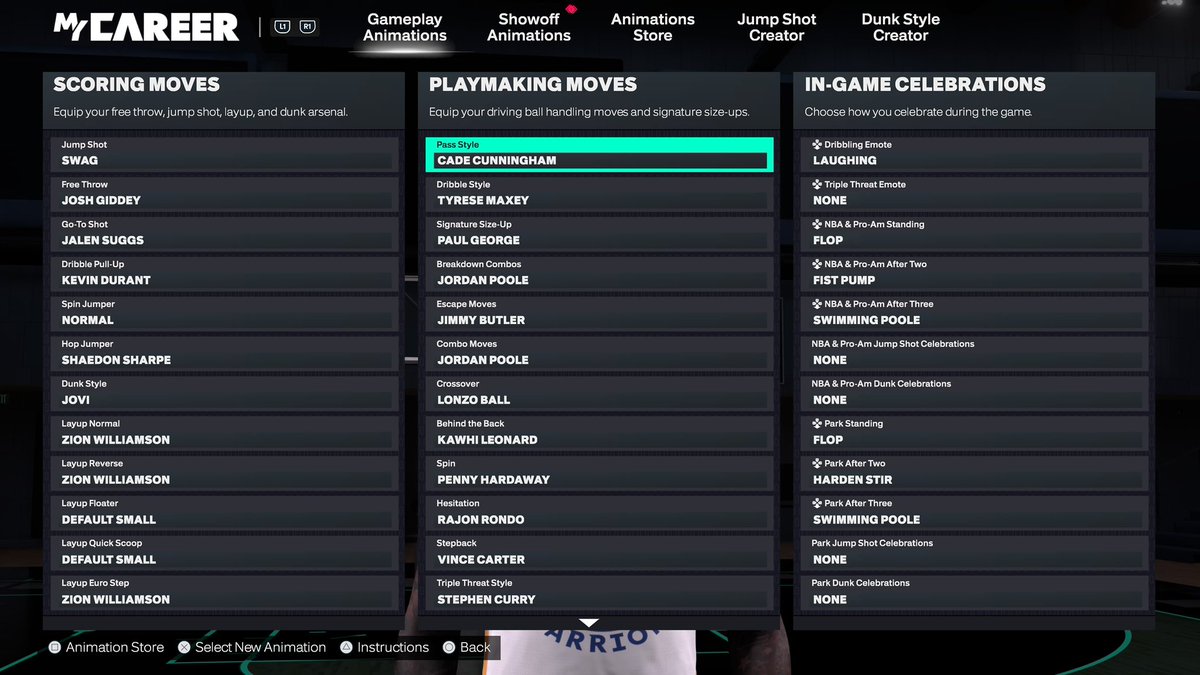Click the R1 bumper icon
This screenshot has width=1200, height=675.
click(x=307, y=27)
